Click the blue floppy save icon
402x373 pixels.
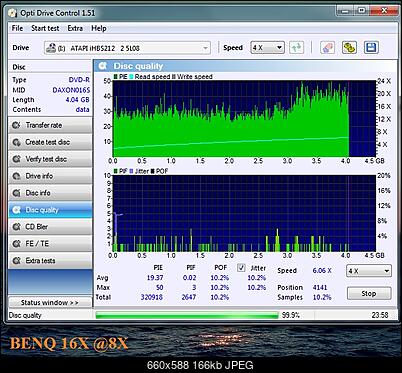(x=371, y=48)
